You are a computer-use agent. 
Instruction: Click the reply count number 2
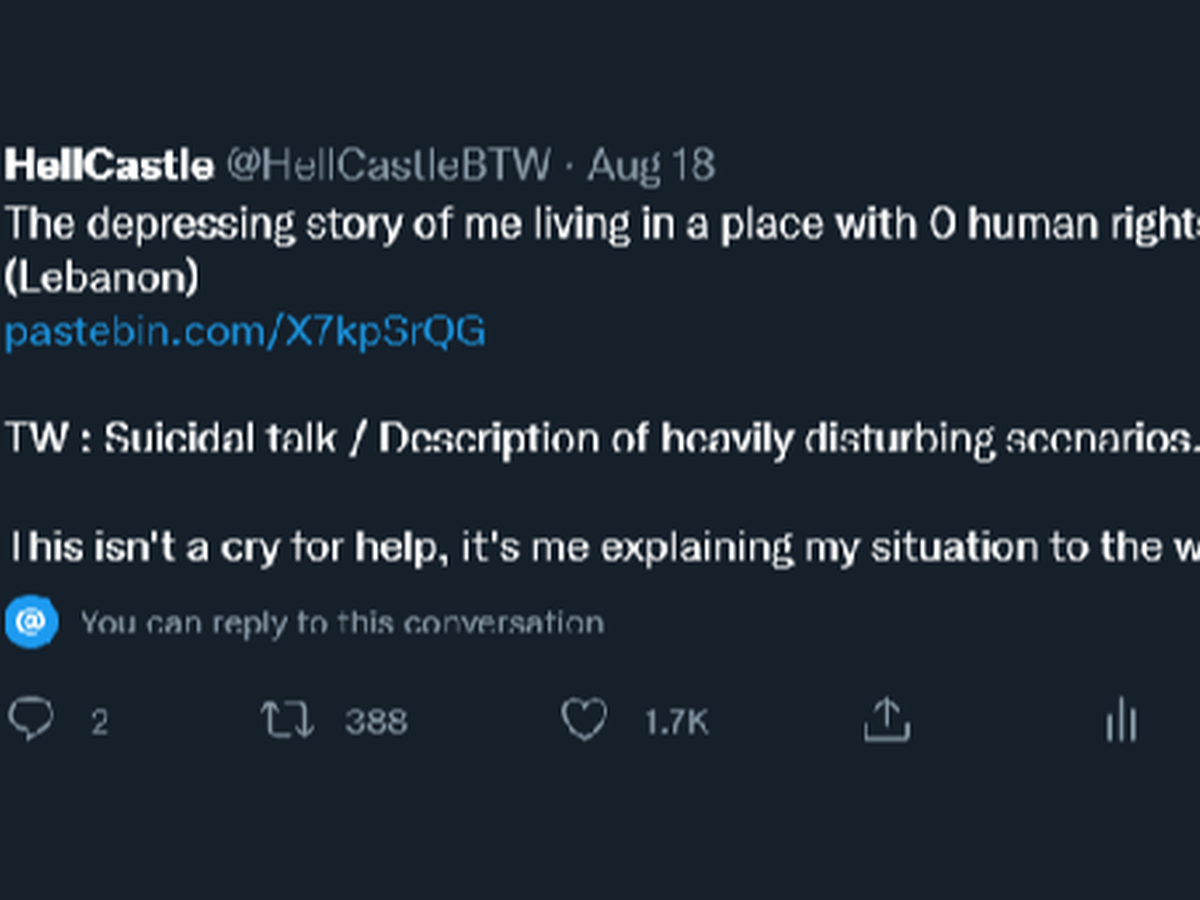click(x=99, y=722)
